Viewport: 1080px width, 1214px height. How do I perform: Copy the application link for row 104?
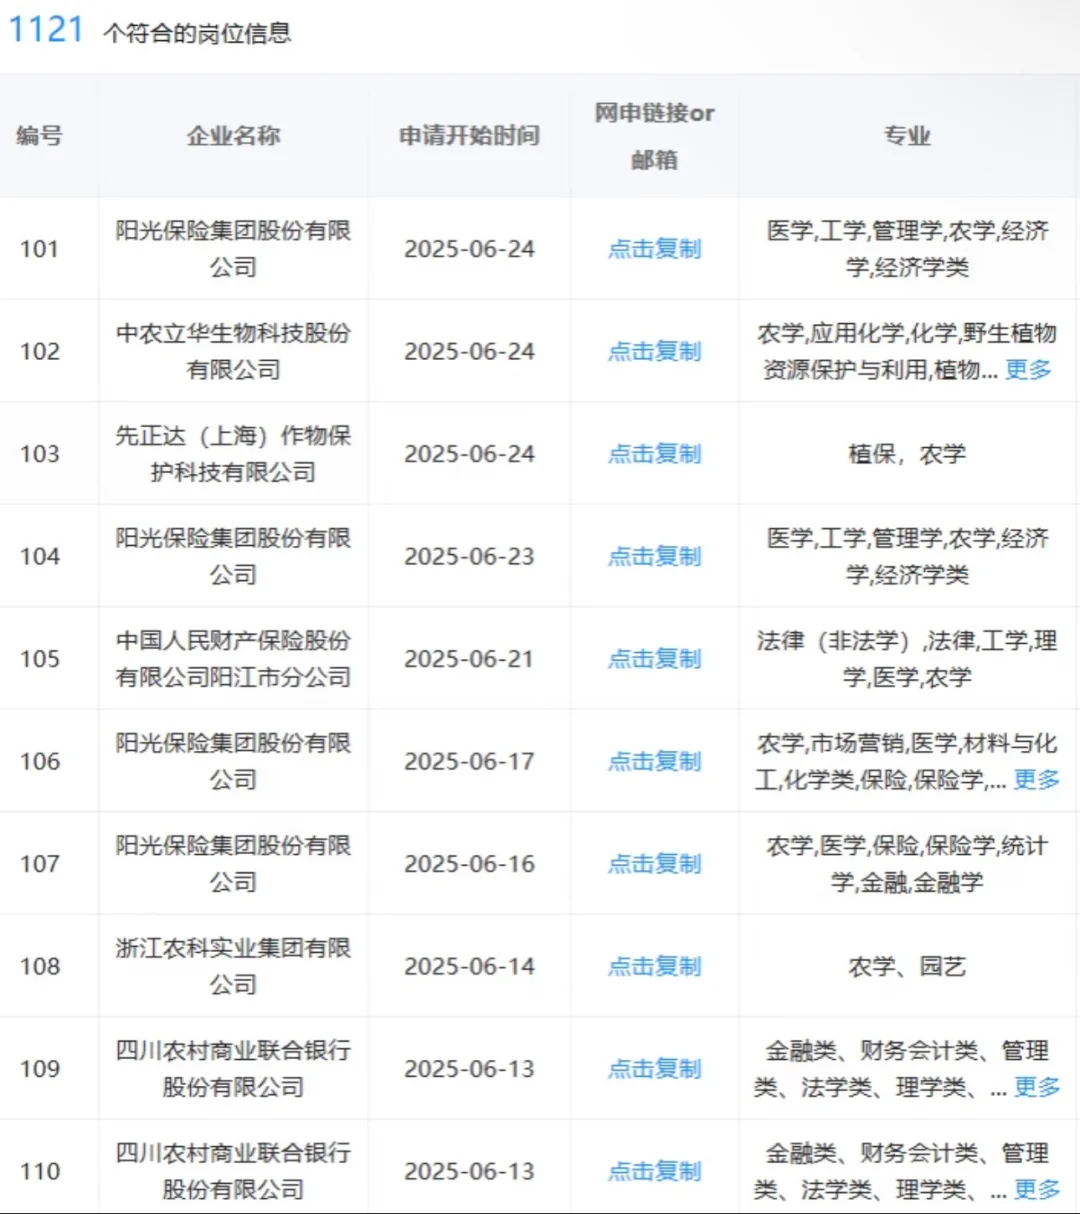tap(655, 557)
